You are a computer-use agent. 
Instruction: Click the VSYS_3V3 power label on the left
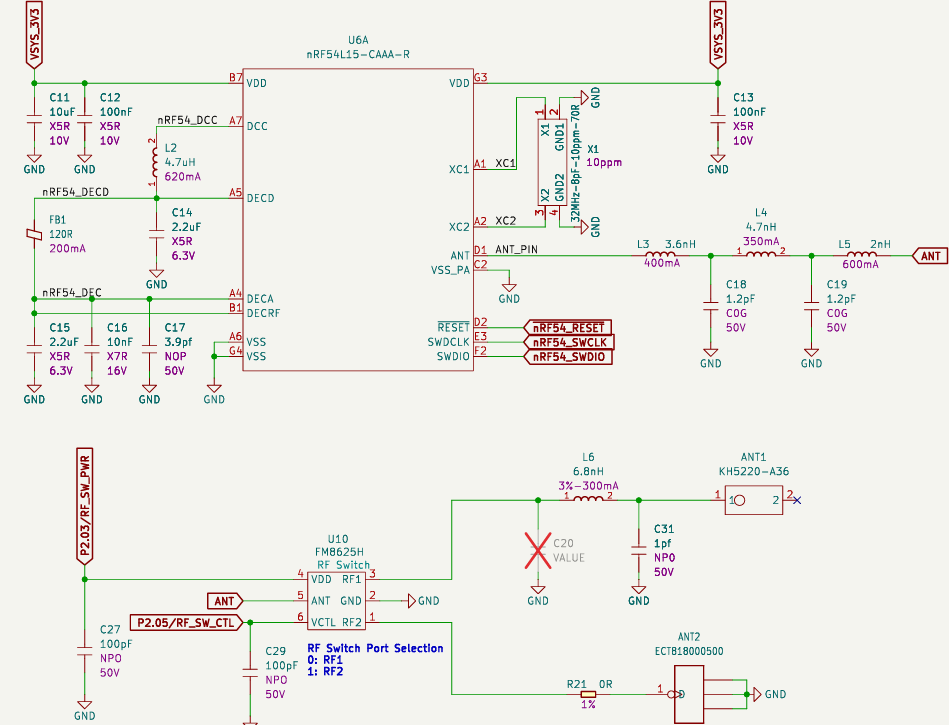click(34, 35)
